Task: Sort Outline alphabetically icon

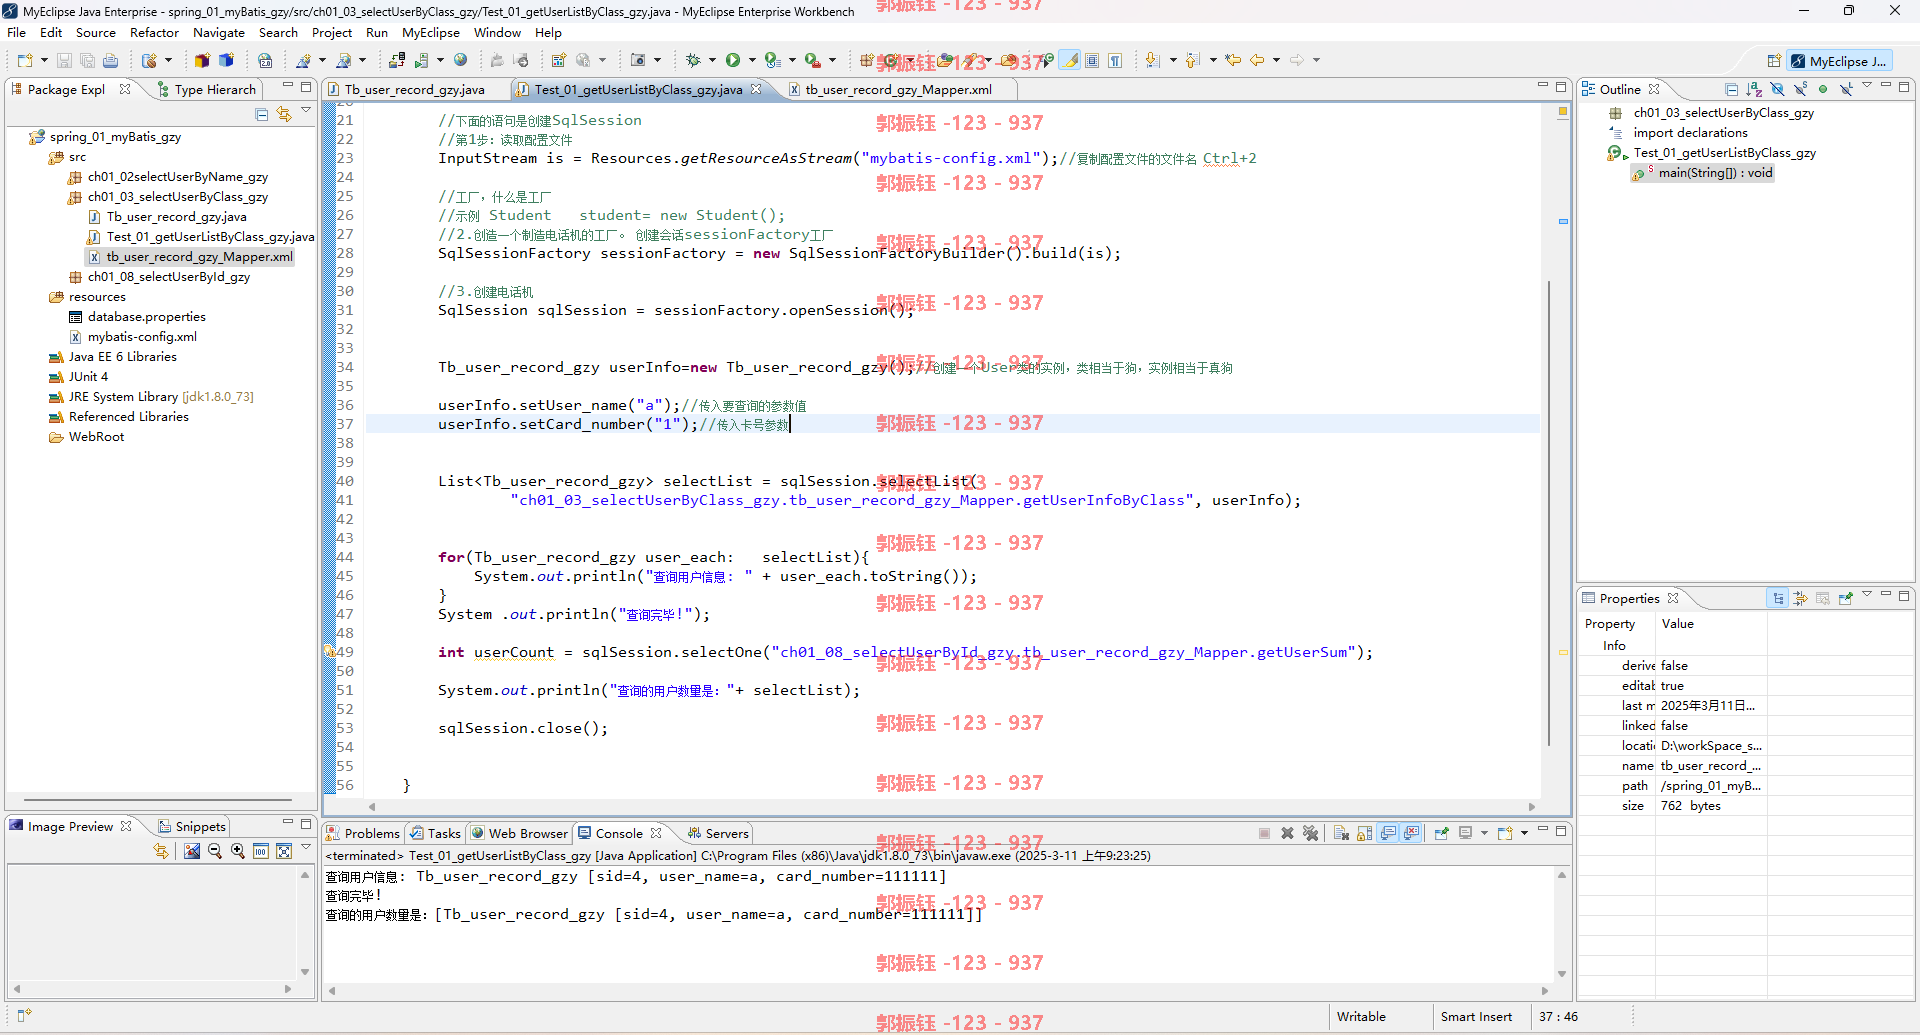Action: point(1754,89)
